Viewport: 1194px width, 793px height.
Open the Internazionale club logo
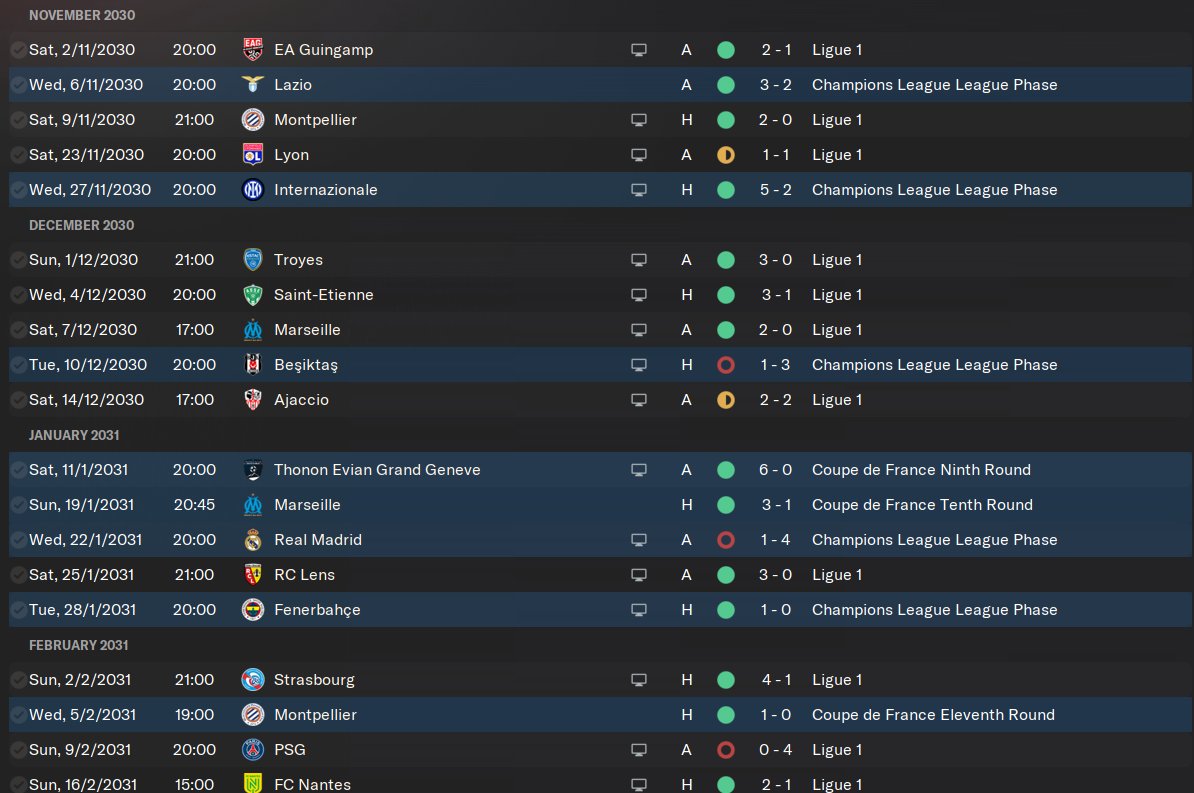click(x=253, y=190)
